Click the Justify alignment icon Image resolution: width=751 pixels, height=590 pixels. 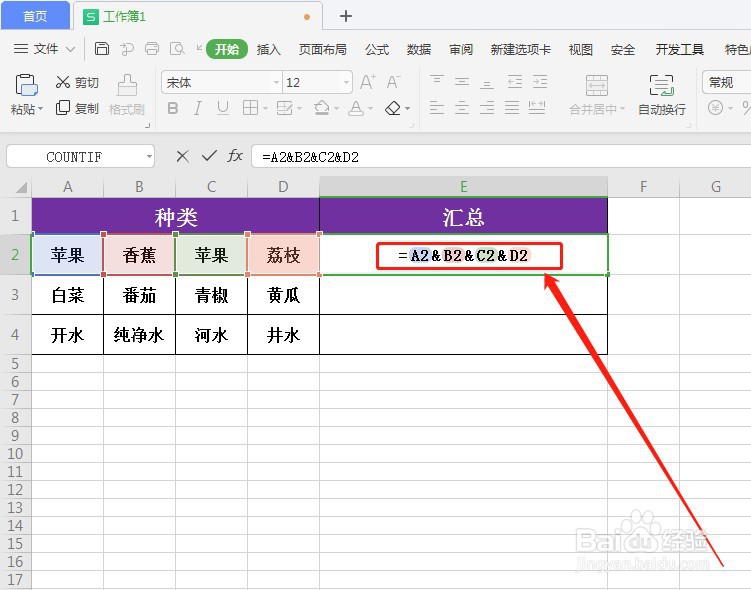(x=512, y=108)
